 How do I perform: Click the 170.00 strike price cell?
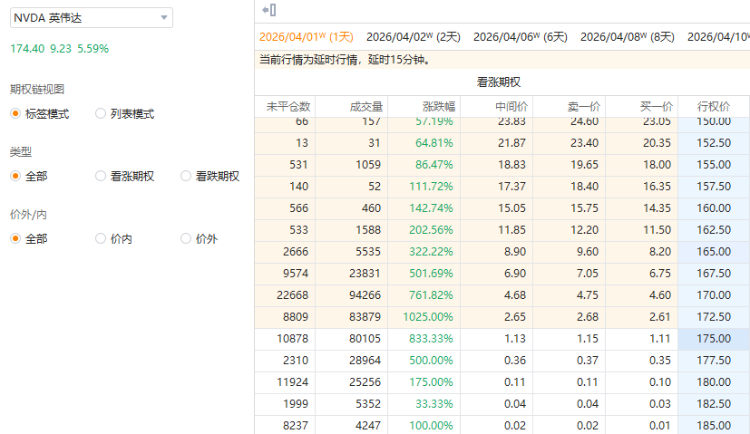[713, 295]
